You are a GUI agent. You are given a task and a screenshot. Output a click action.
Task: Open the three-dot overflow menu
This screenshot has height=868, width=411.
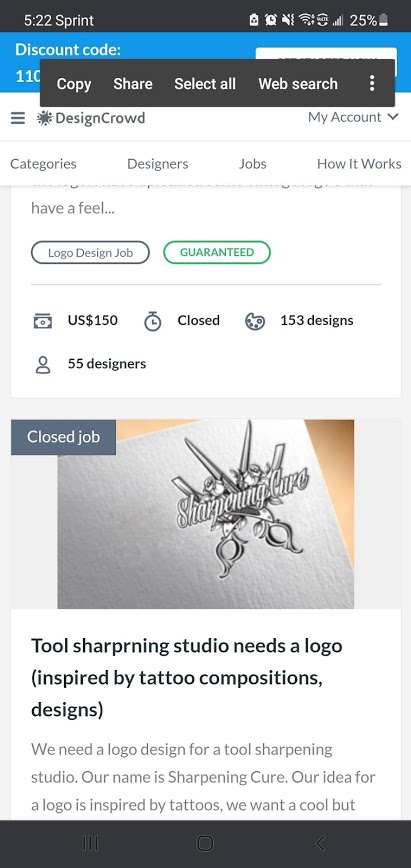372,84
